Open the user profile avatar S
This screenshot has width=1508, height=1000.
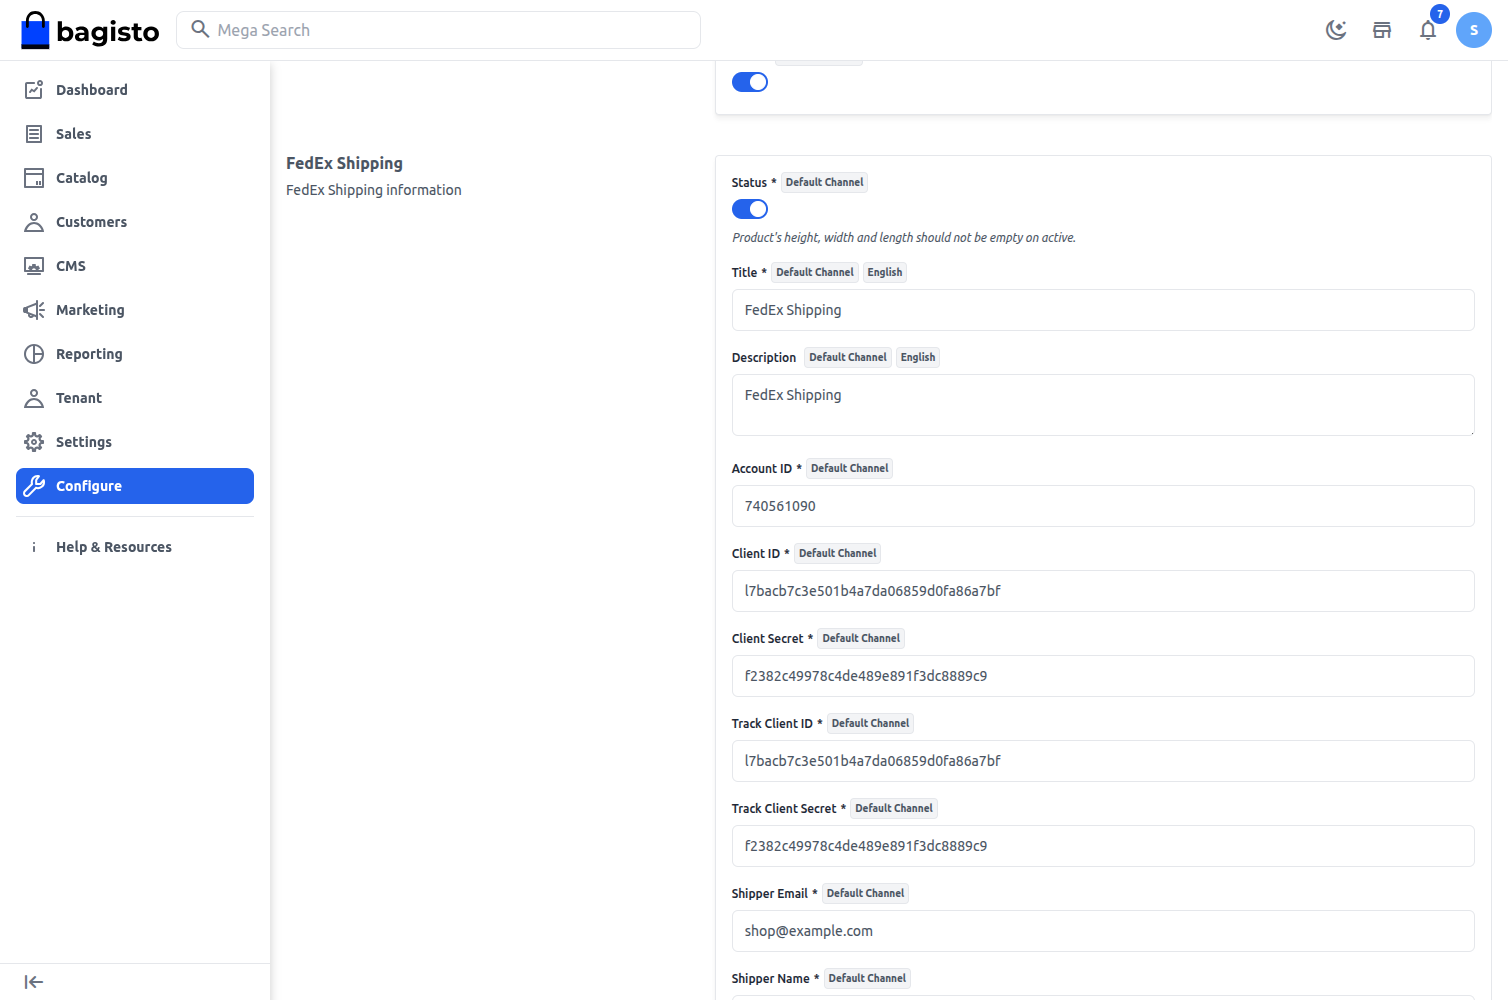1474,30
